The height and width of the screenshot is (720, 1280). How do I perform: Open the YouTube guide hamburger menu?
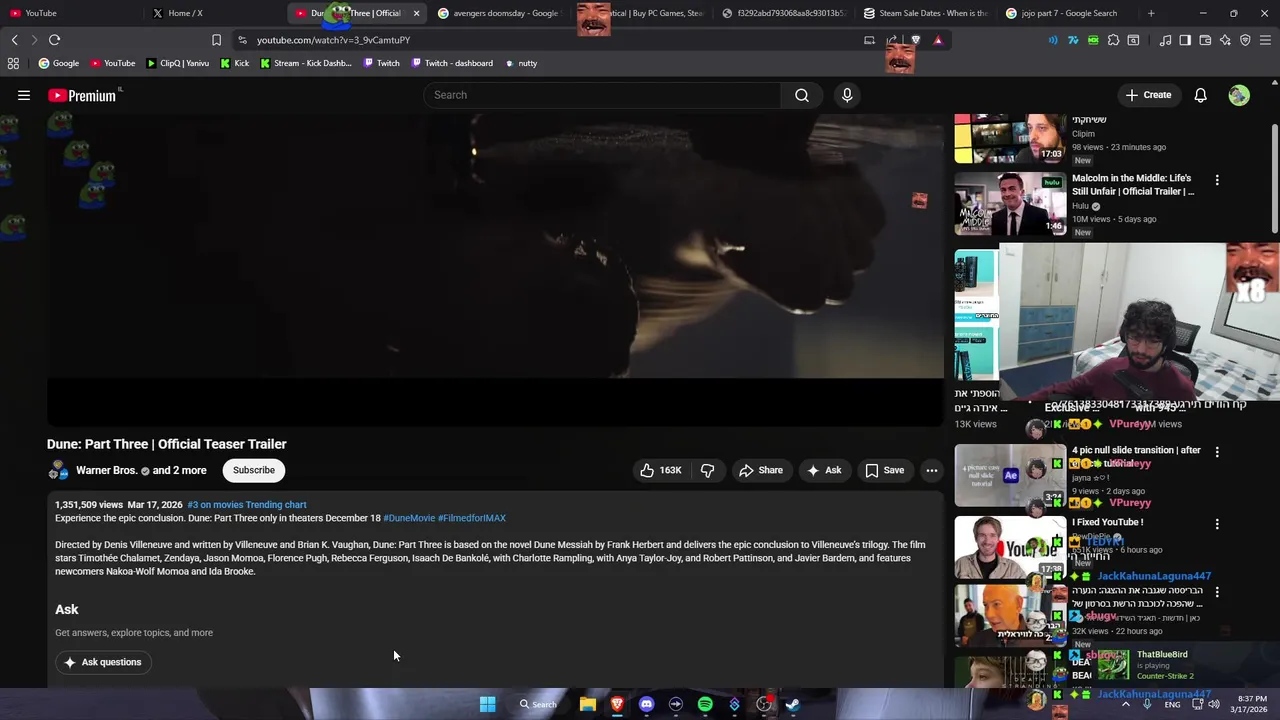click(24, 95)
